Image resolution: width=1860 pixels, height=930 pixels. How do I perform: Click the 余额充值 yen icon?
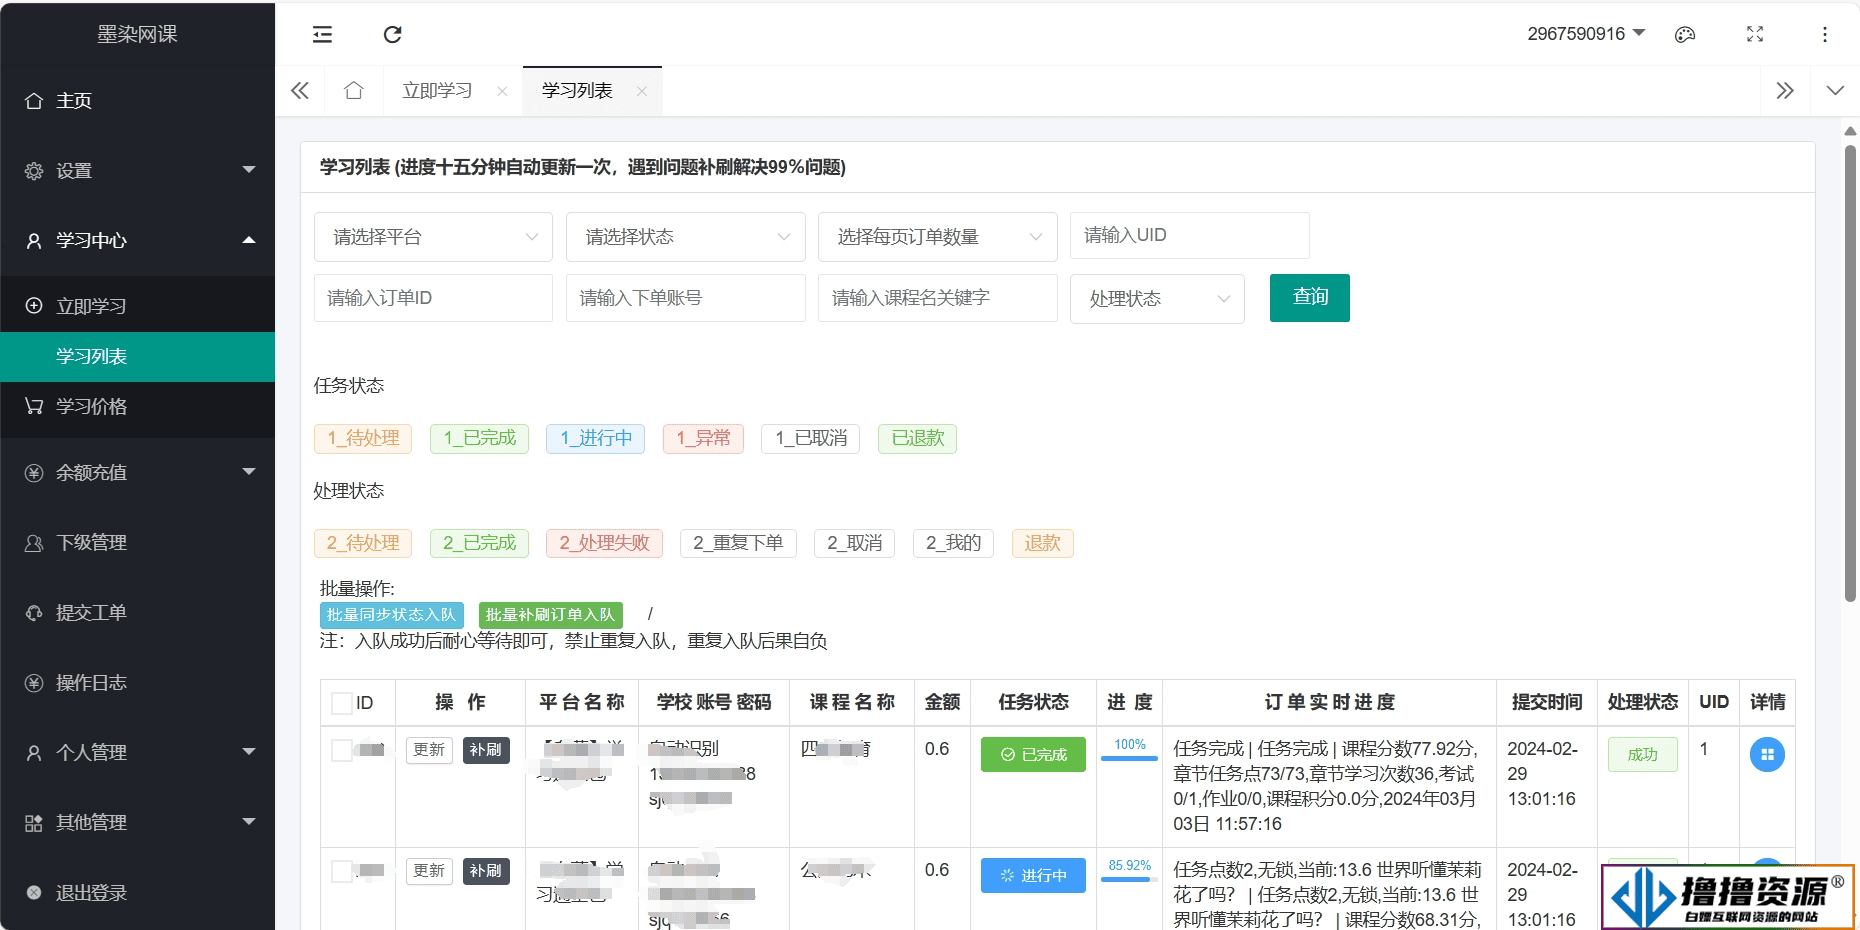[x=34, y=473]
